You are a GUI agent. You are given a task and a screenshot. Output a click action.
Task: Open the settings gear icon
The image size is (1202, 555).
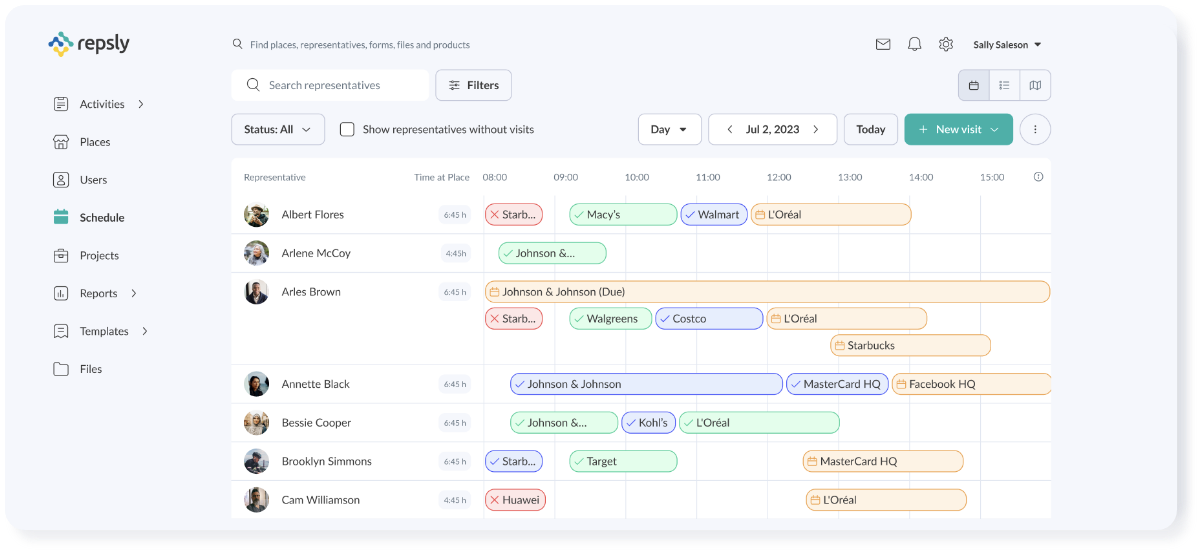[x=946, y=44]
